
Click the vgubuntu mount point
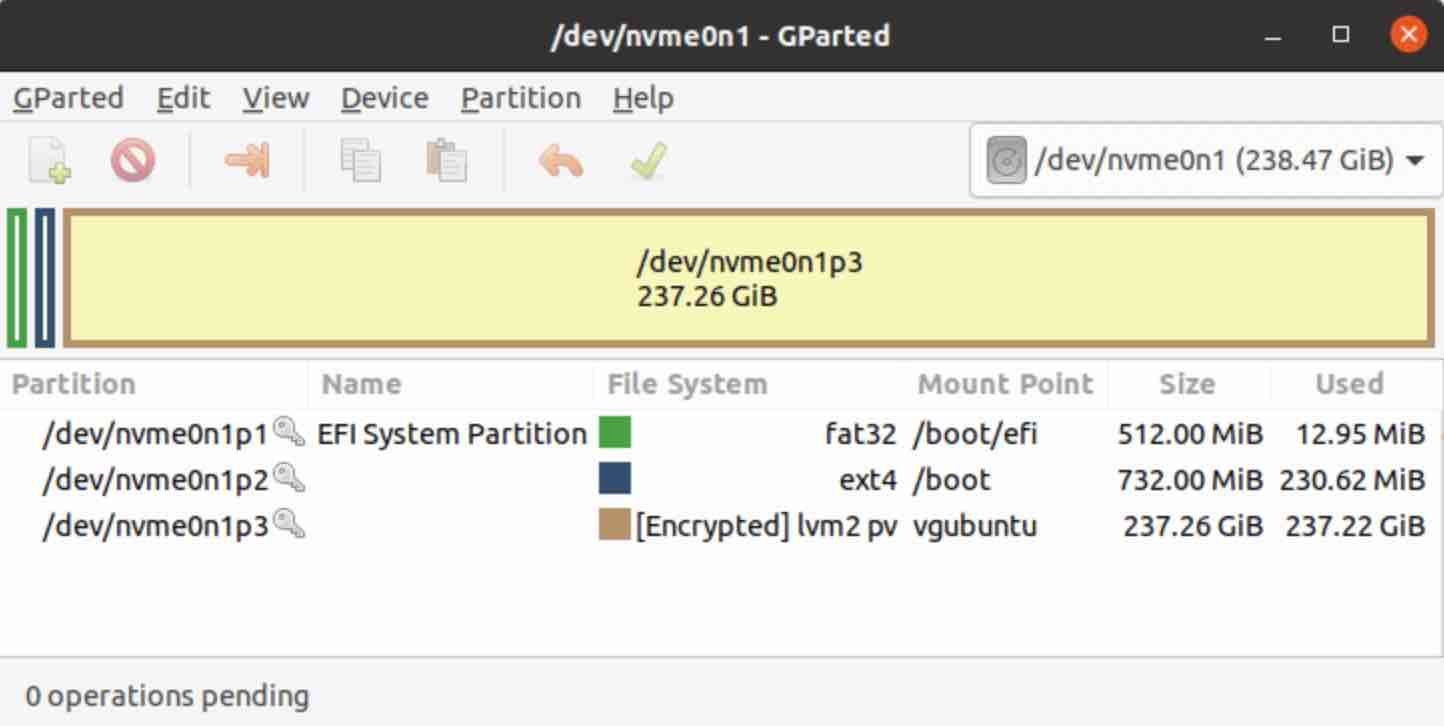[974, 526]
